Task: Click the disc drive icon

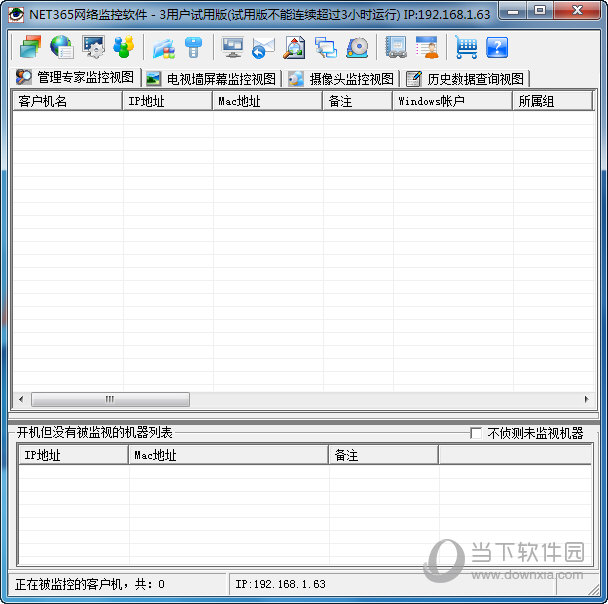Action: (x=357, y=47)
